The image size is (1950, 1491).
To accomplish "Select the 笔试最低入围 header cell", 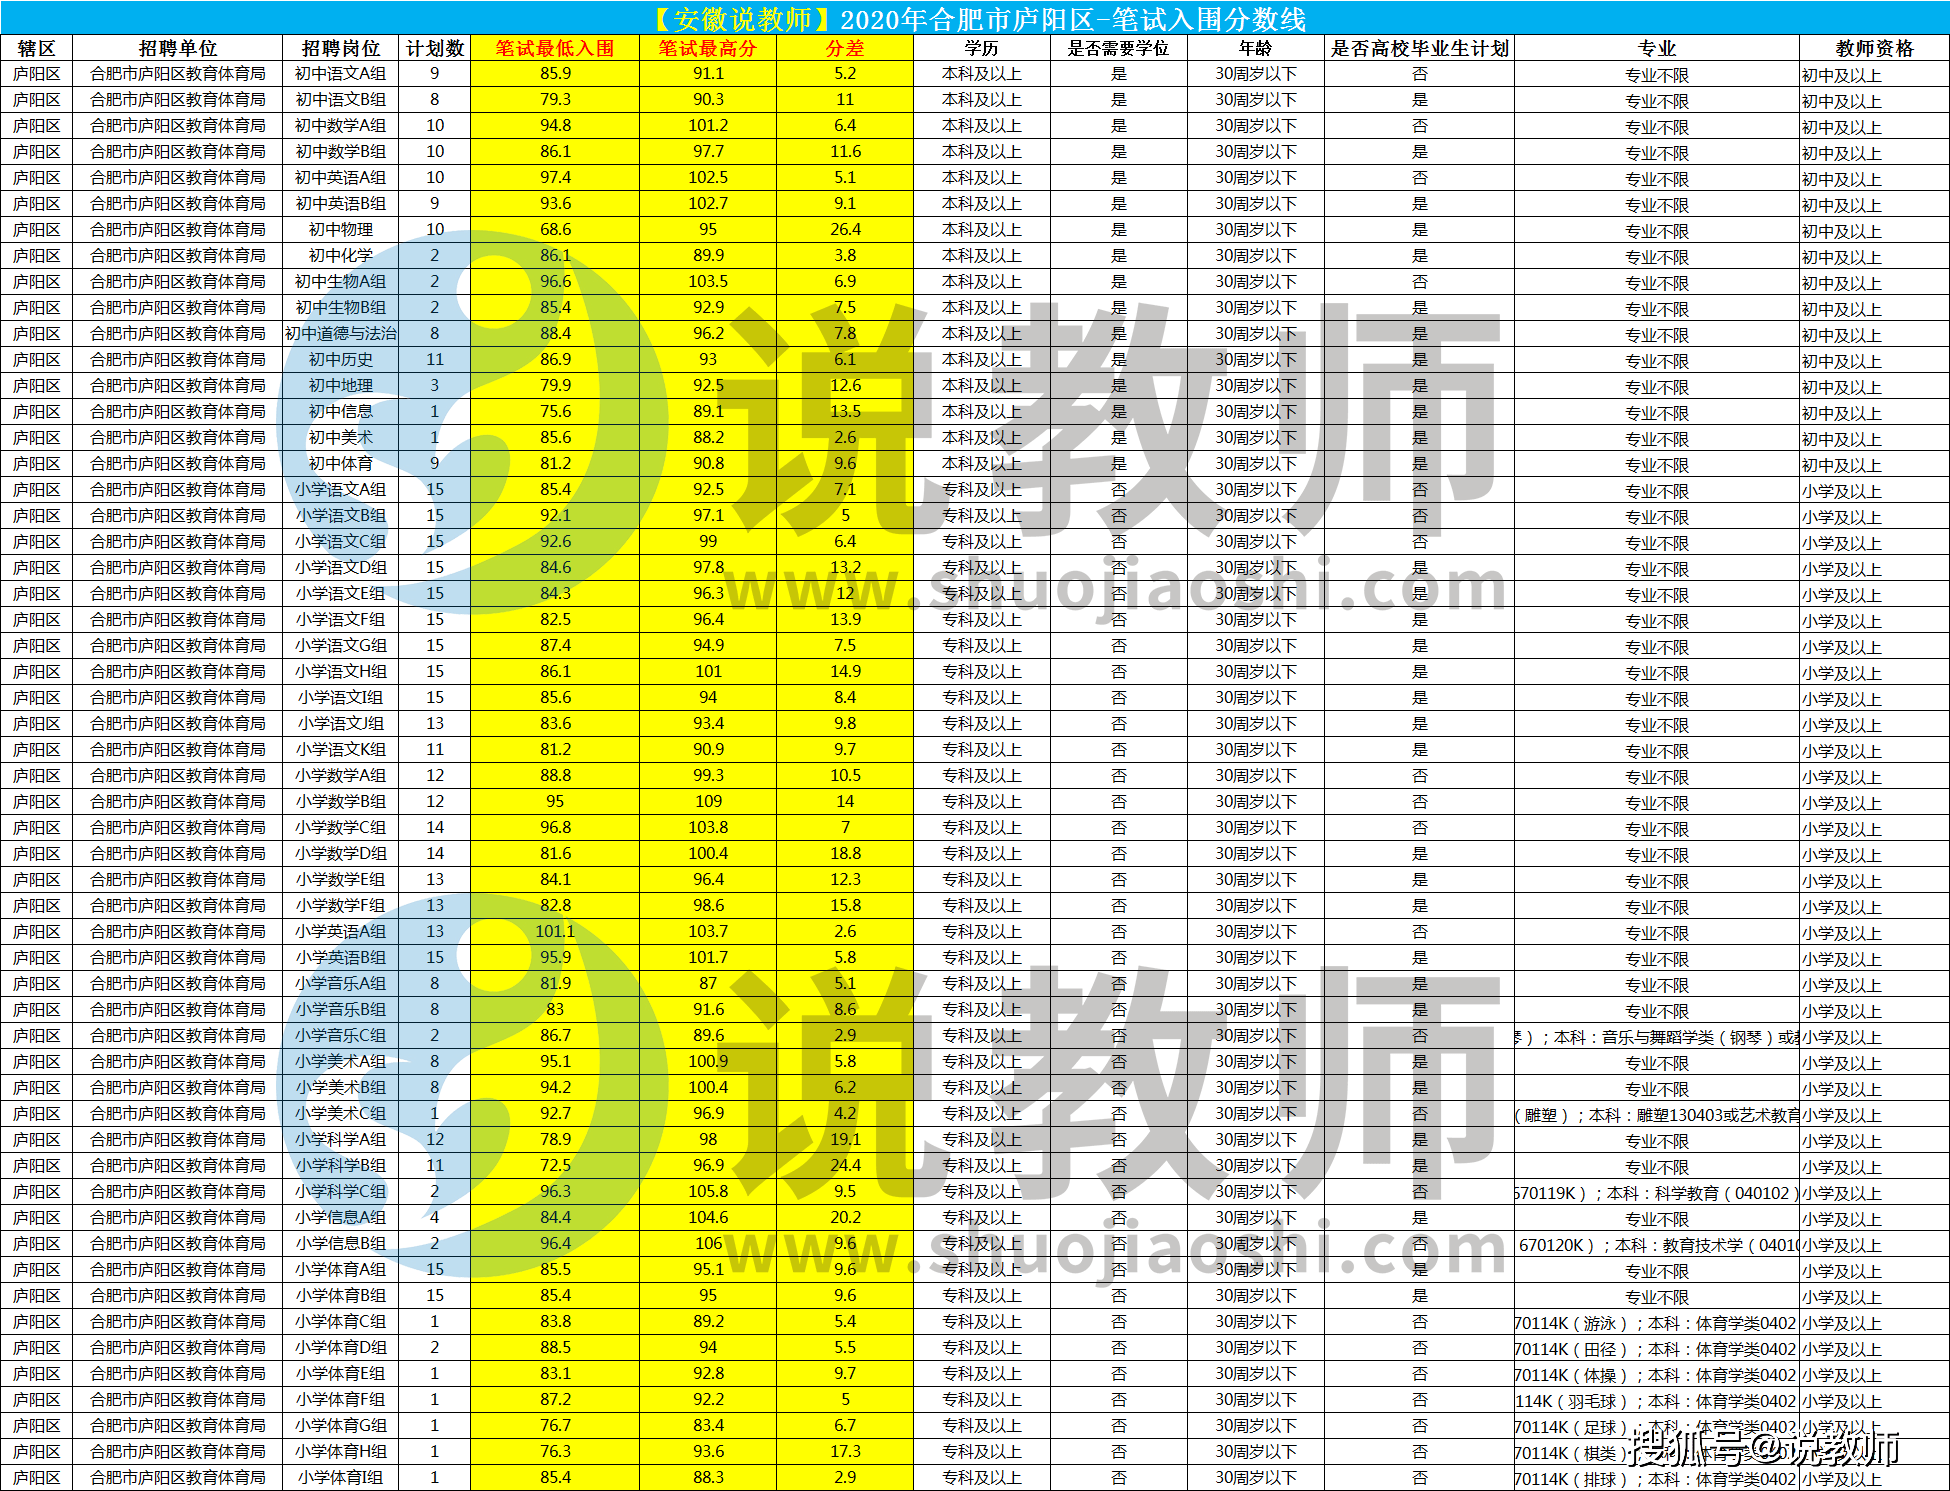I will coord(555,48).
